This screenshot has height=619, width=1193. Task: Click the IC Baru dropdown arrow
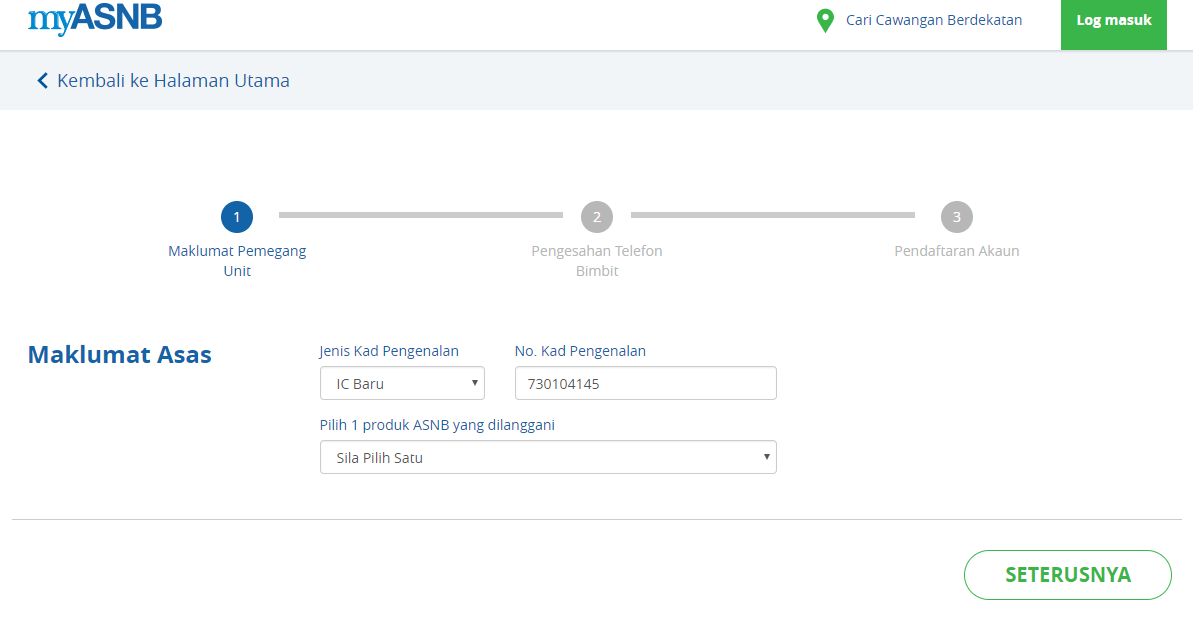pyautogui.click(x=474, y=383)
